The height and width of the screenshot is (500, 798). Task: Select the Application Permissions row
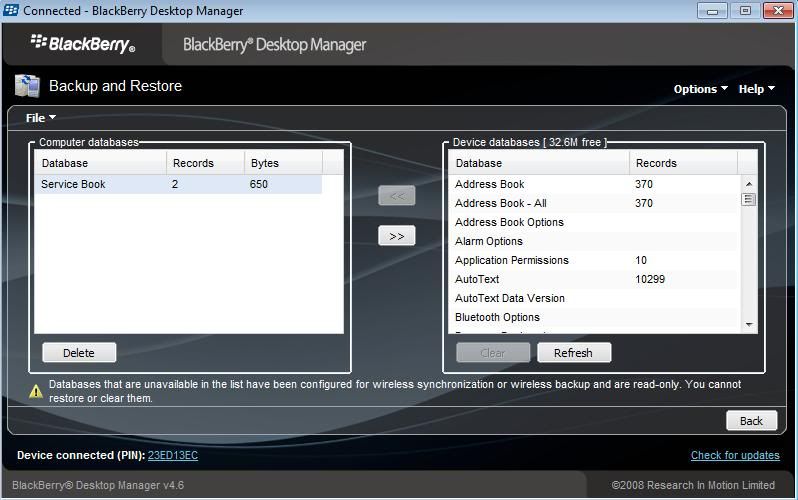pos(594,260)
